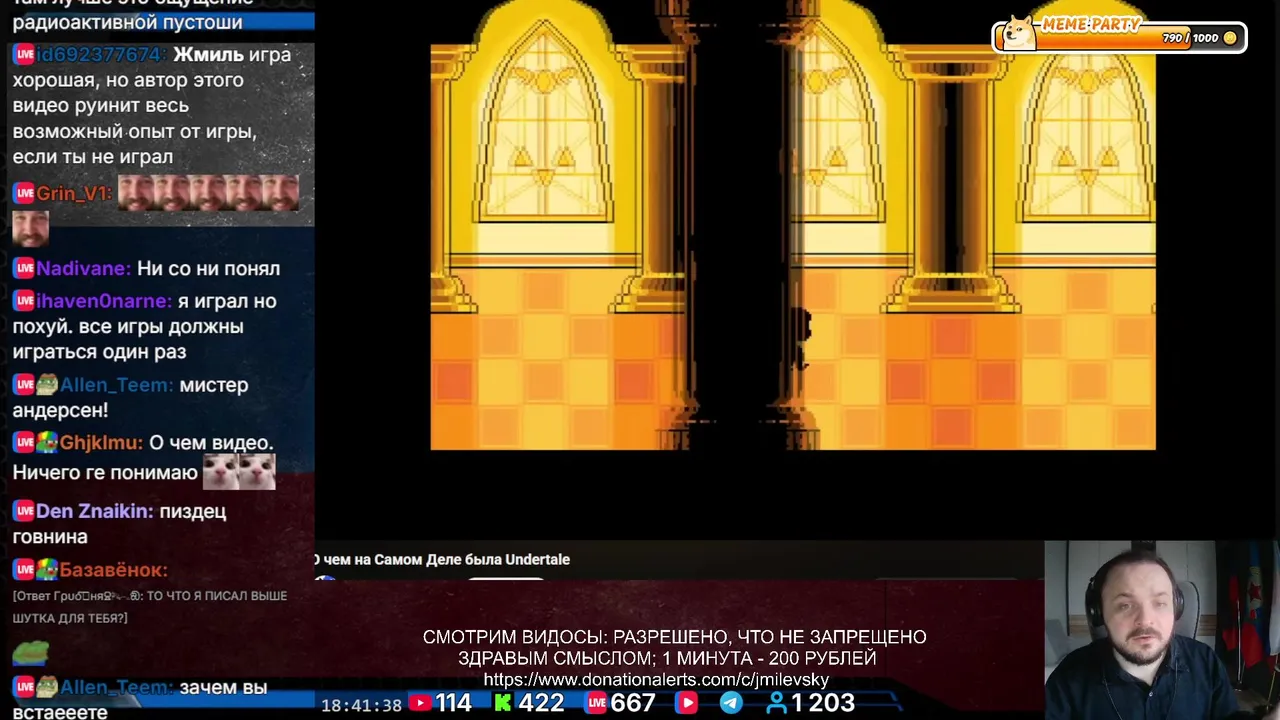Click the single face emote below Grin_V1
Screen dimensions: 1280x720
[30, 228]
